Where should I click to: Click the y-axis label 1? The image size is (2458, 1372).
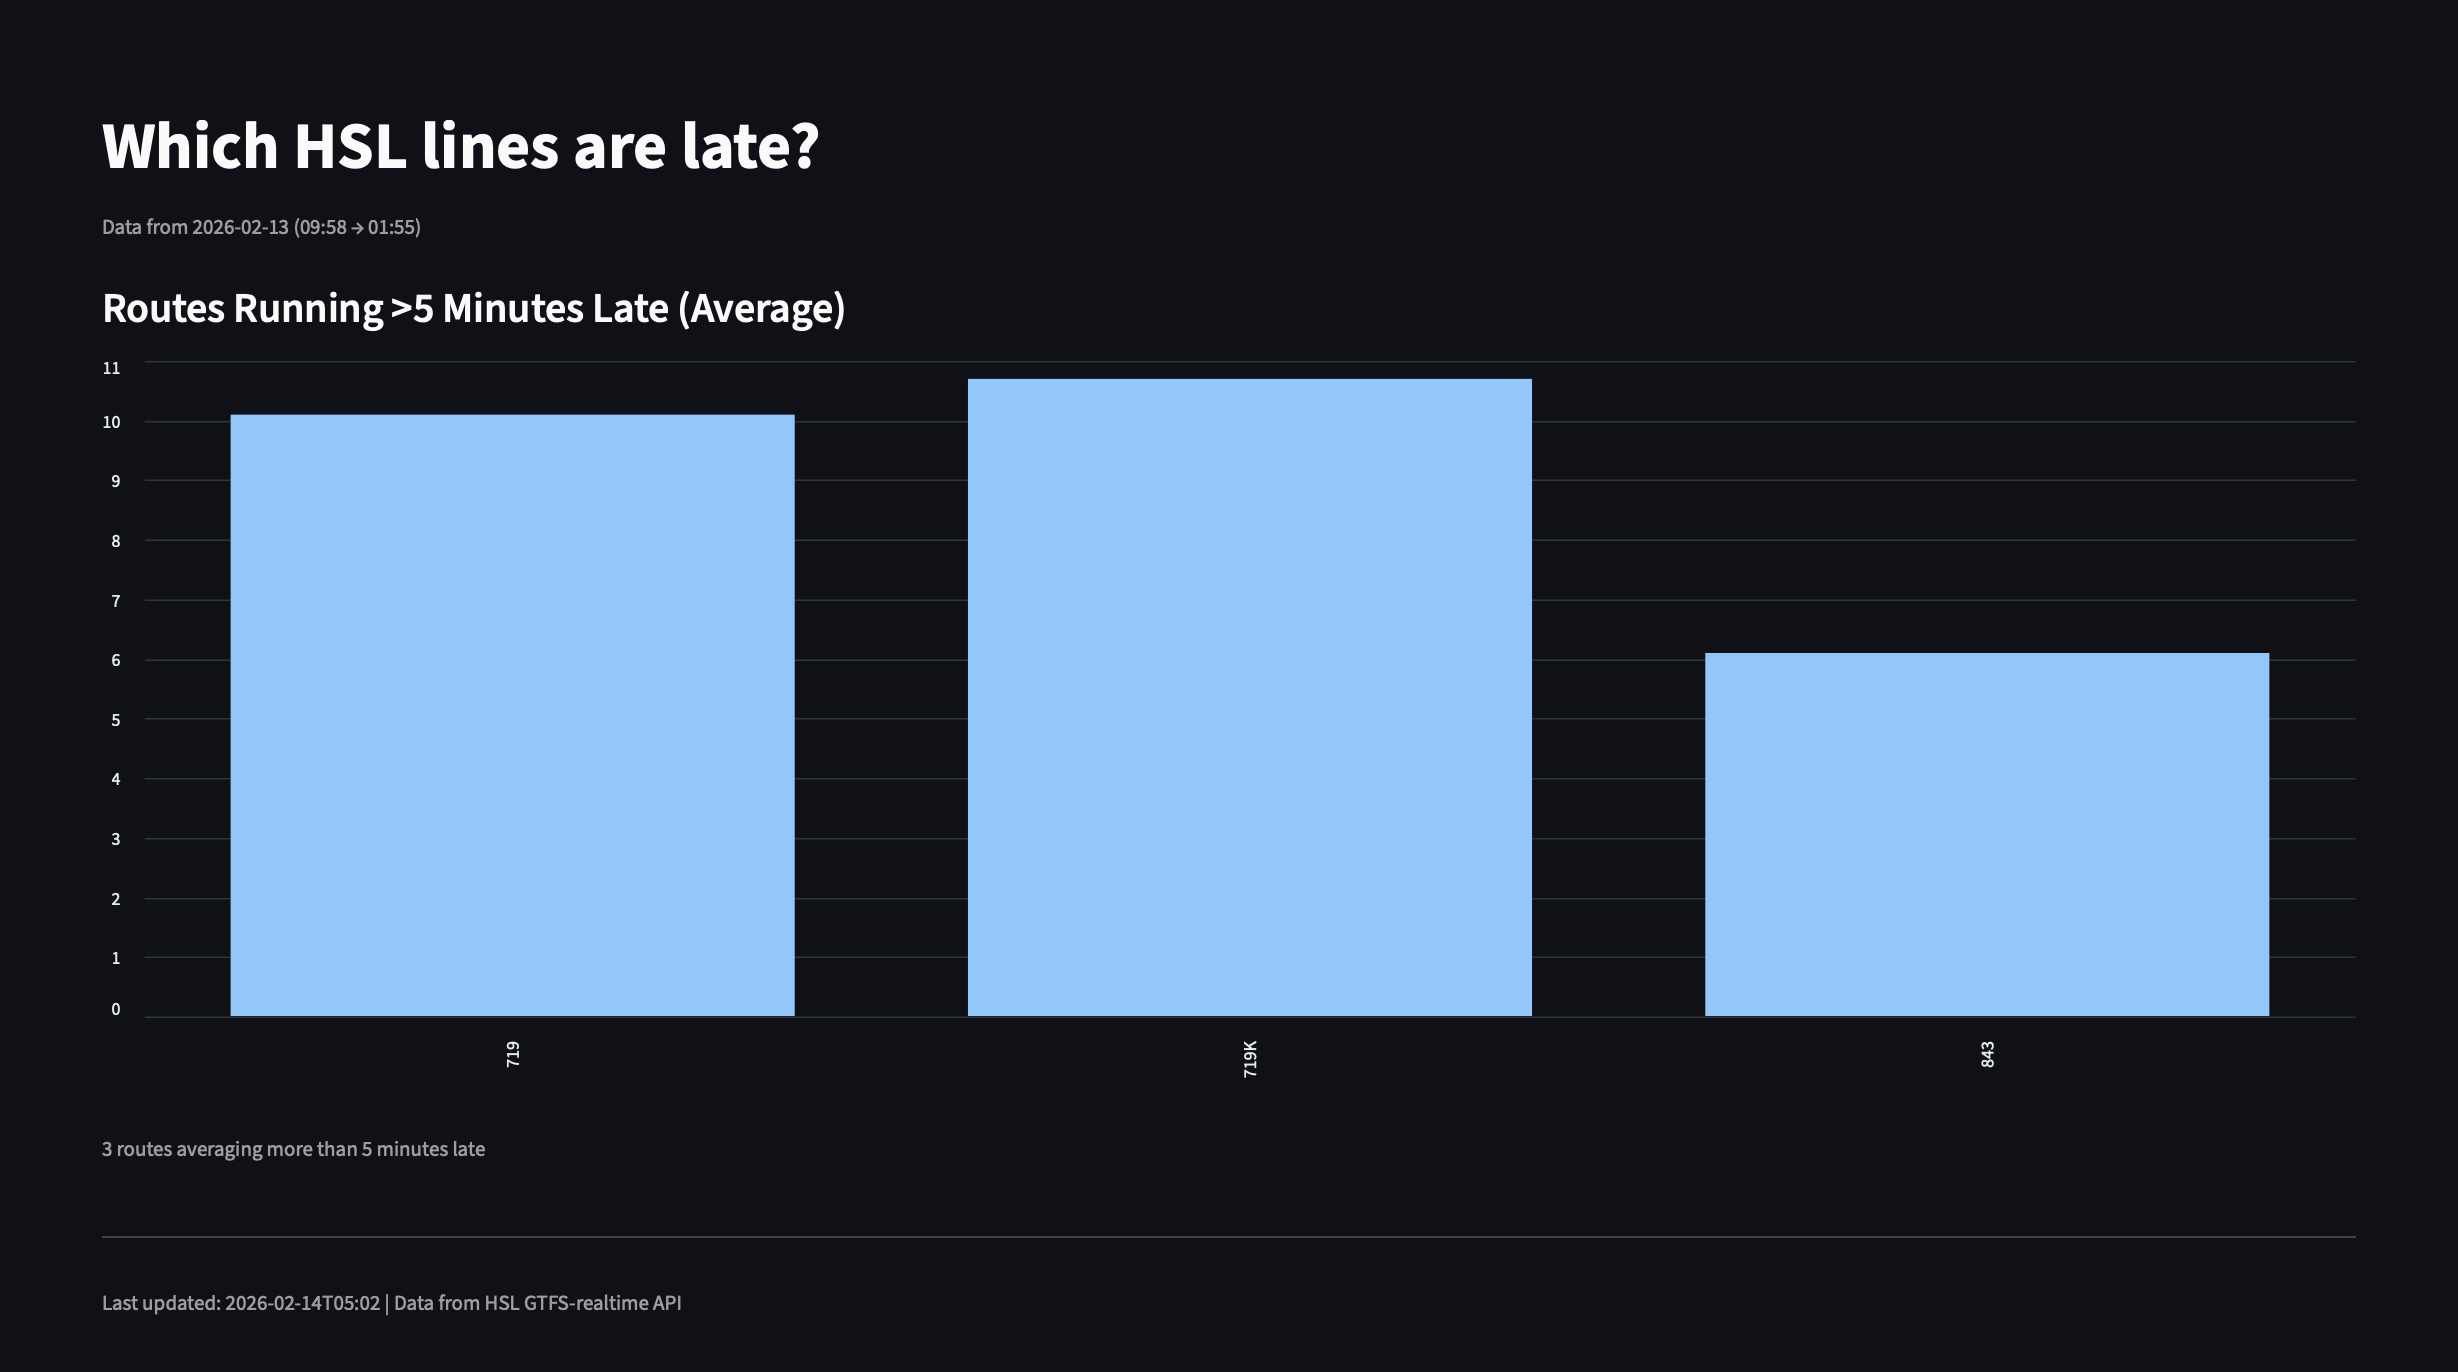point(115,958)
